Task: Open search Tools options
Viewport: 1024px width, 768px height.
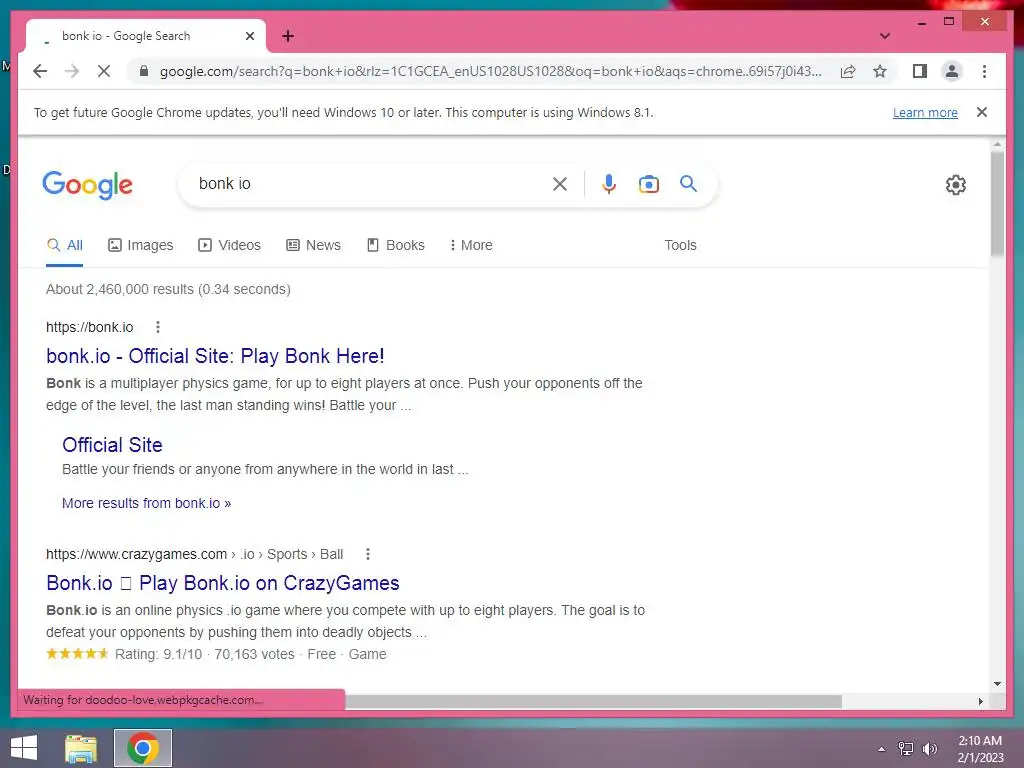Action: pos(680,246)
